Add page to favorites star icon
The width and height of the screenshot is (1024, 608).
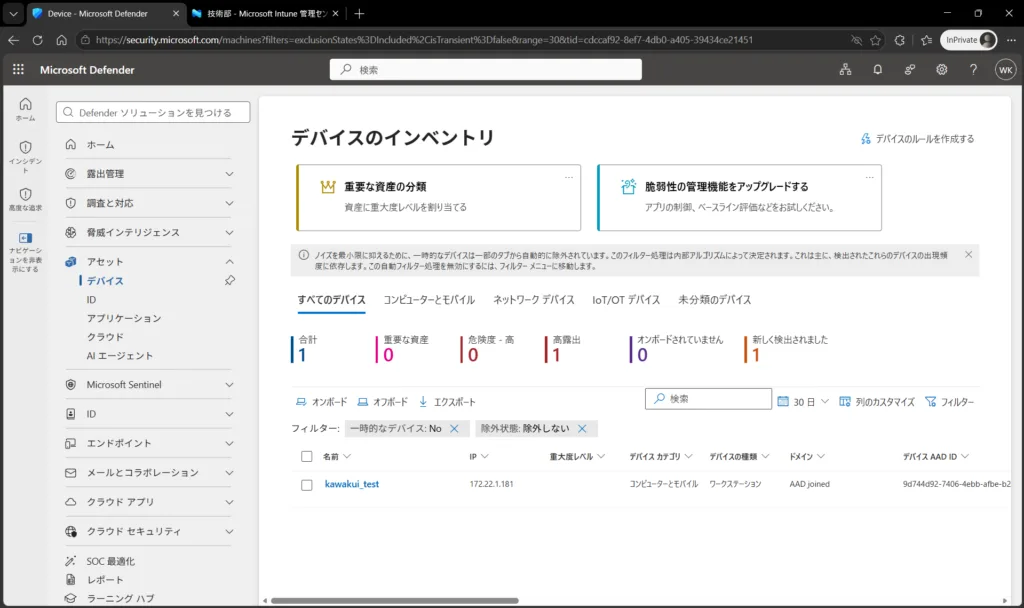875,40
